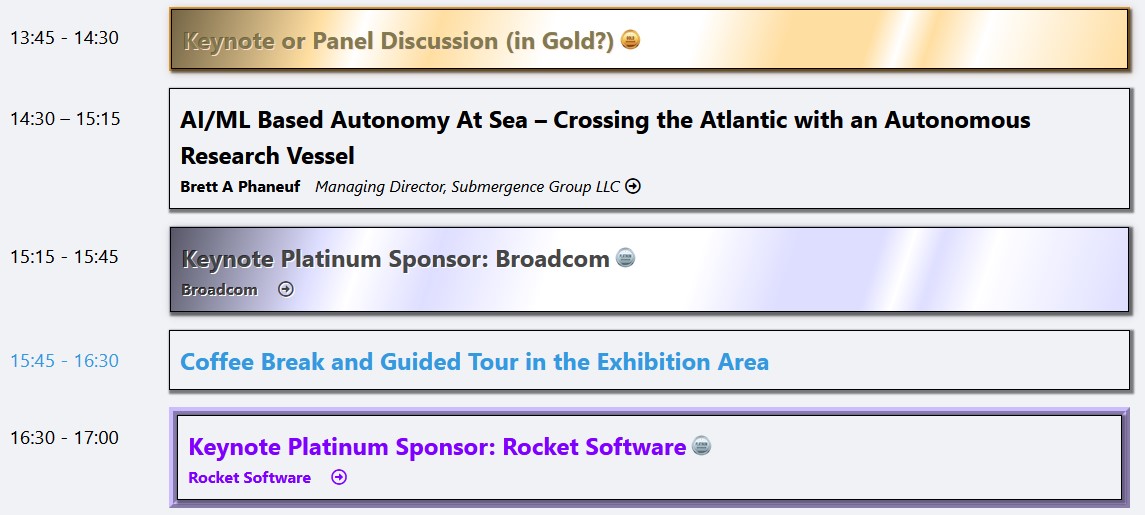Image resolution: width=1145 pixels, height=515 pixels.
Task: Click Managing Director, Submergence Group LLC text
Action: click(467, 187)
